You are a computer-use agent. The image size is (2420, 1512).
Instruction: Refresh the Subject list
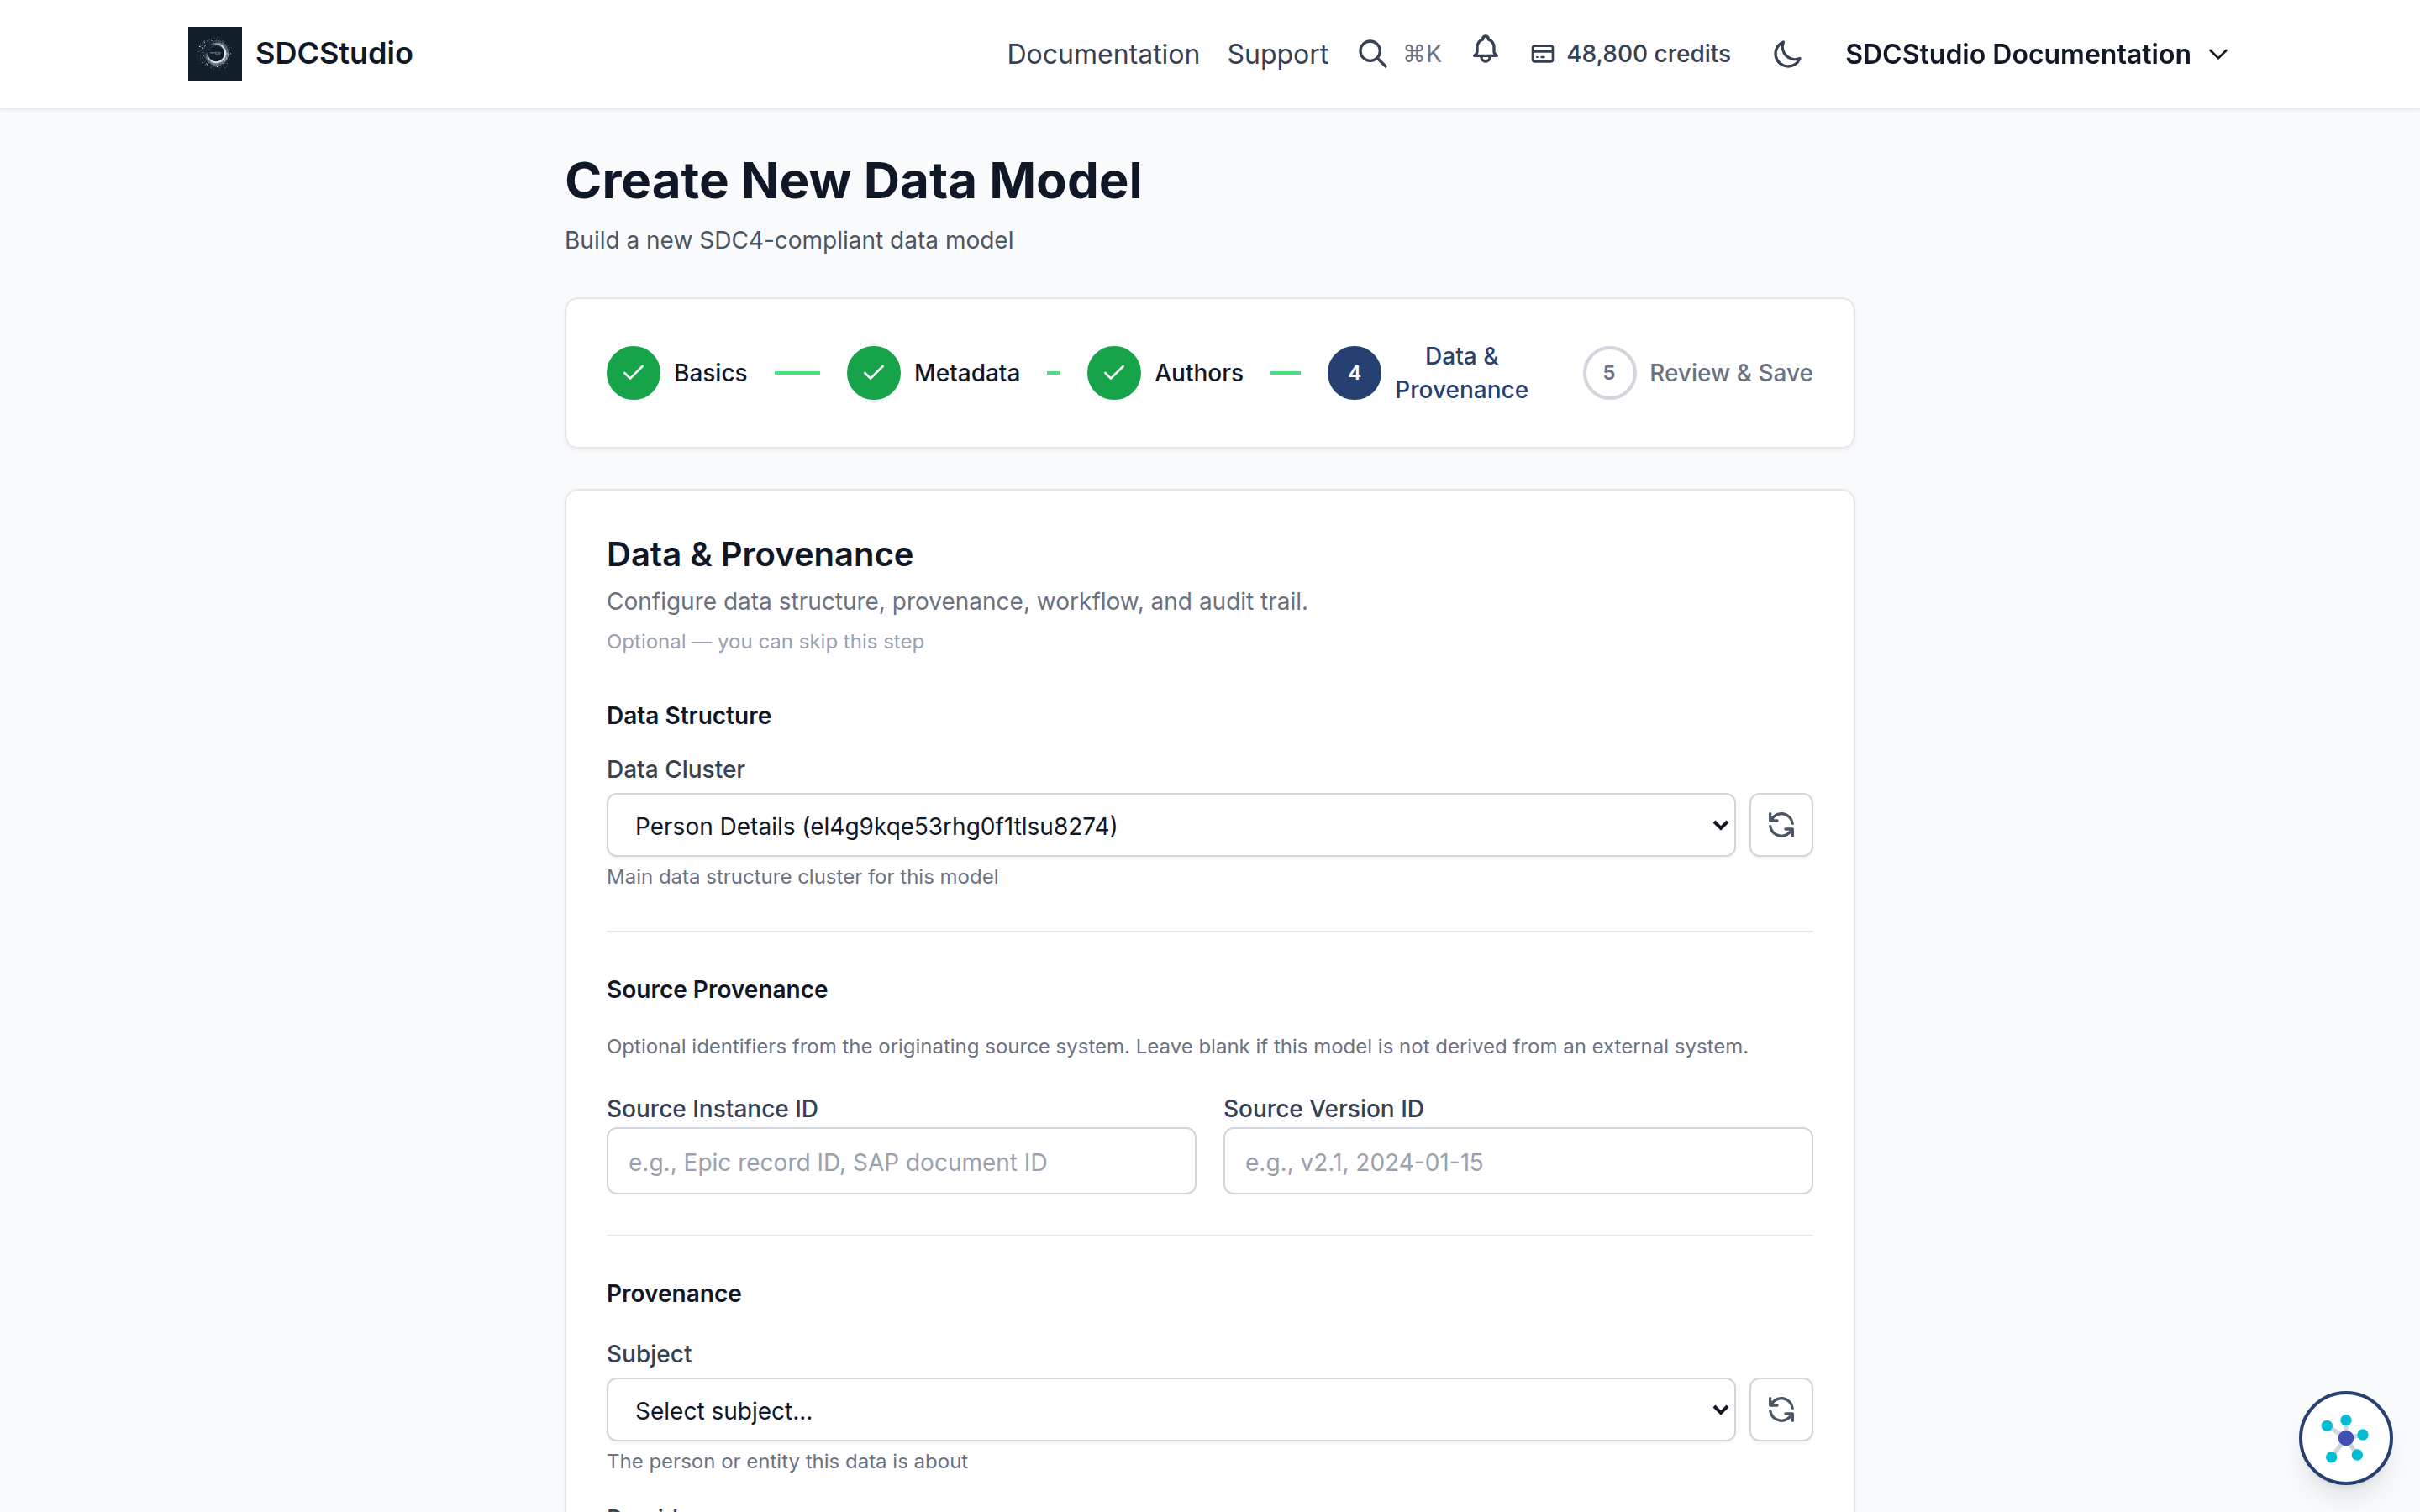pos(1780,1410)
